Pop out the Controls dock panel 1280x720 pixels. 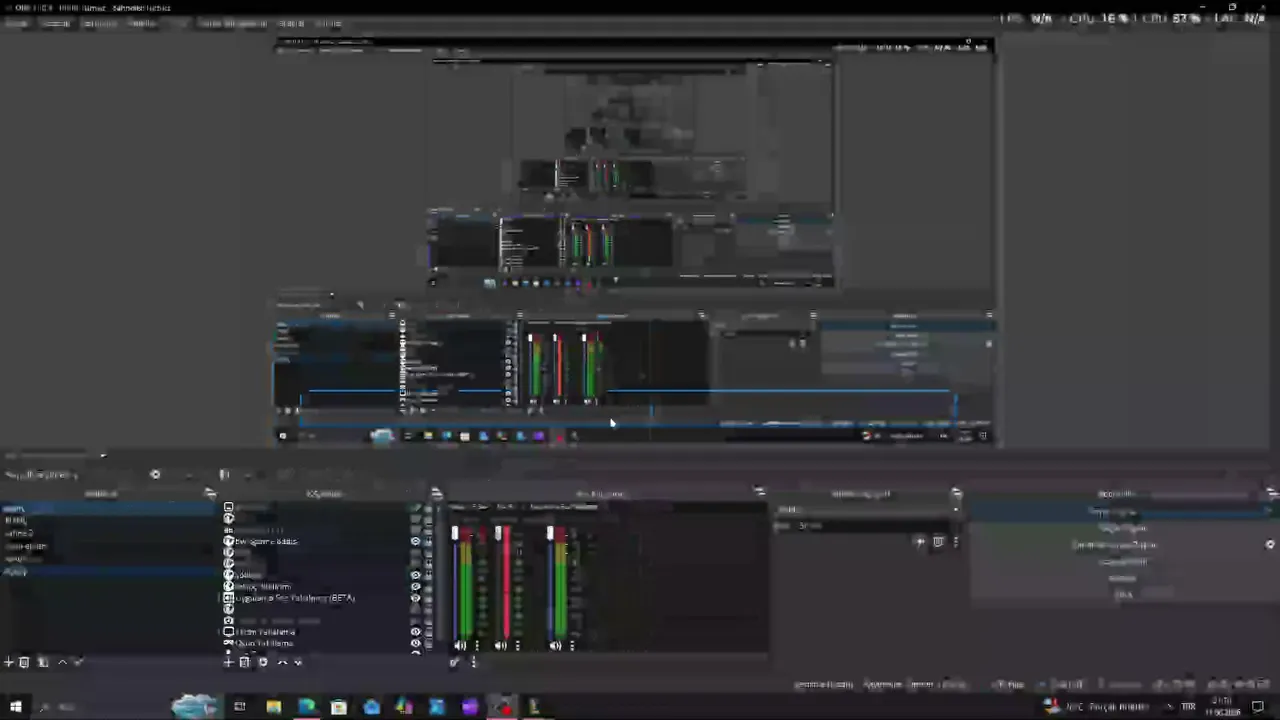tap(1271, 494)
